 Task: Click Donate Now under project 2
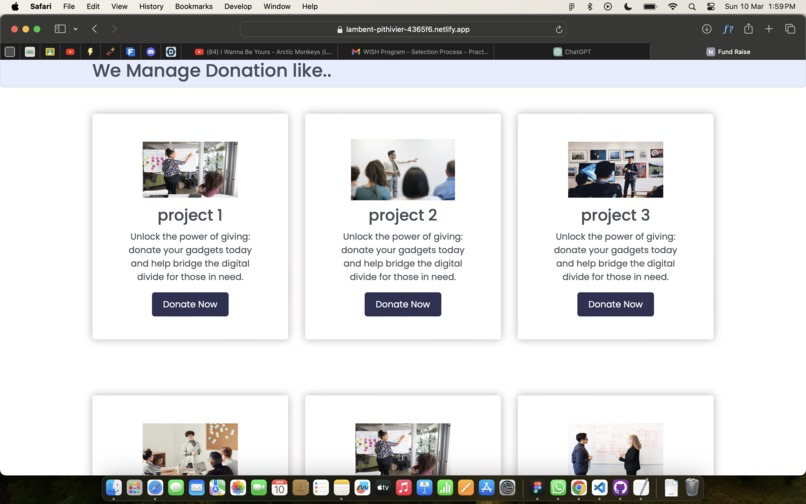tap(403, 304)
